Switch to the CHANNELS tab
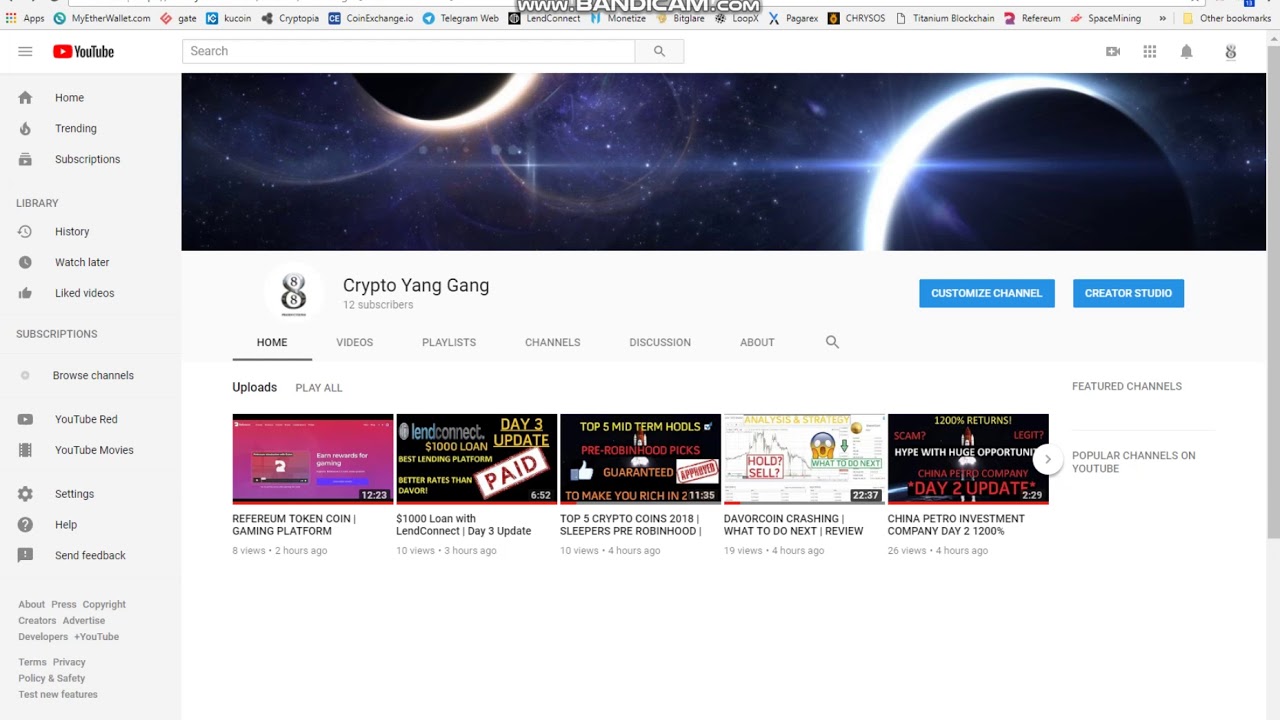Viewport: 1280px width, 720px height. (x=552, y=342)
